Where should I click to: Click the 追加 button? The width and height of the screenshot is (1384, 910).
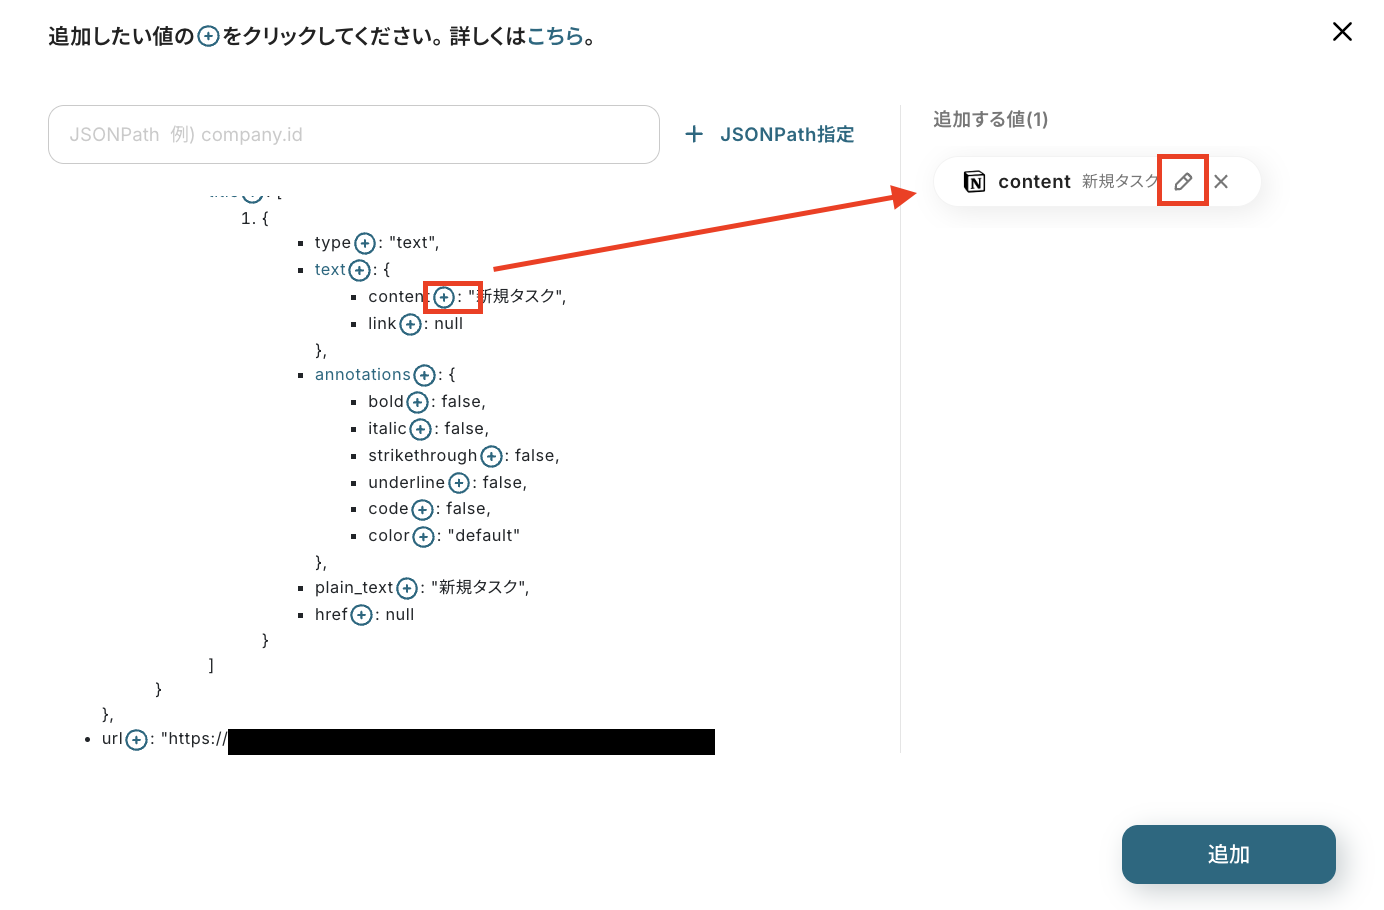coord(1228,854)
